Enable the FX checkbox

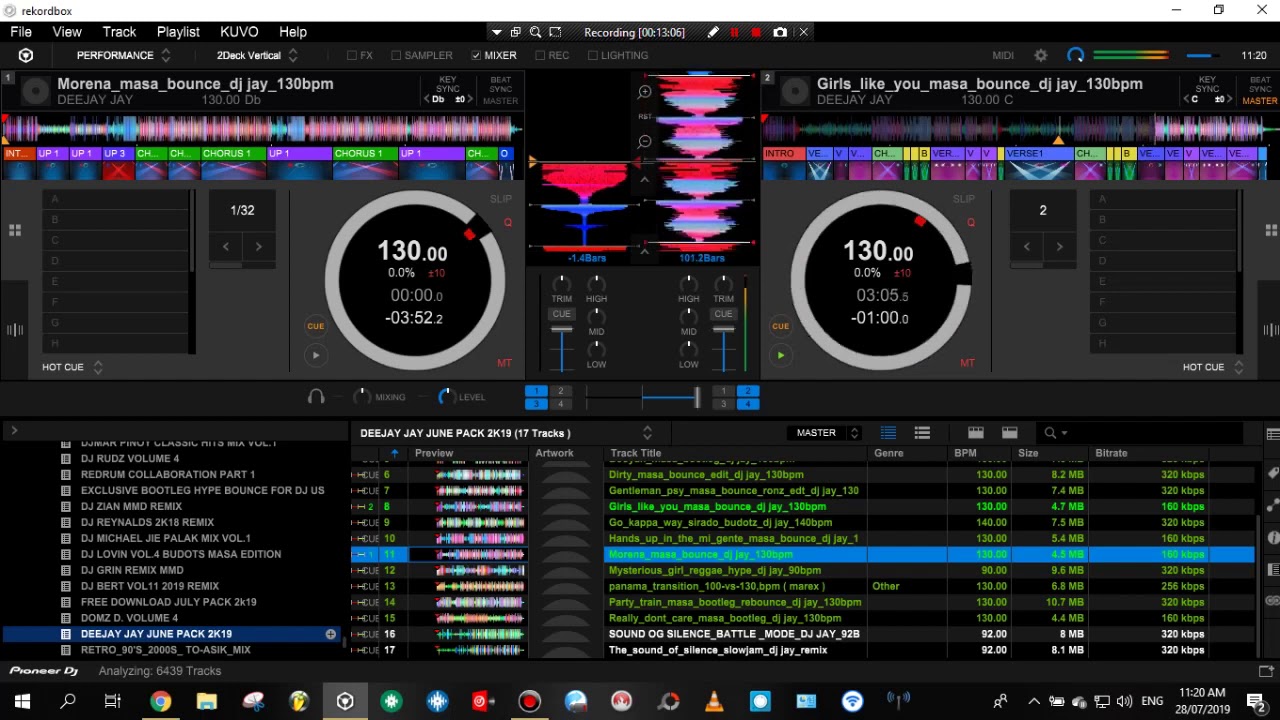click(x=352, y=56)
